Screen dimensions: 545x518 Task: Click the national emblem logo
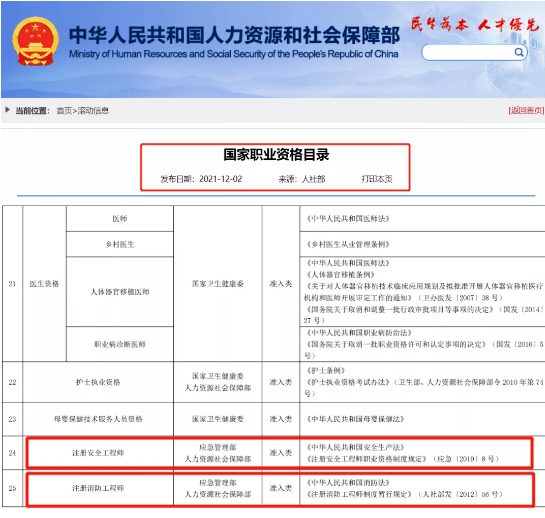click(35, 41)
